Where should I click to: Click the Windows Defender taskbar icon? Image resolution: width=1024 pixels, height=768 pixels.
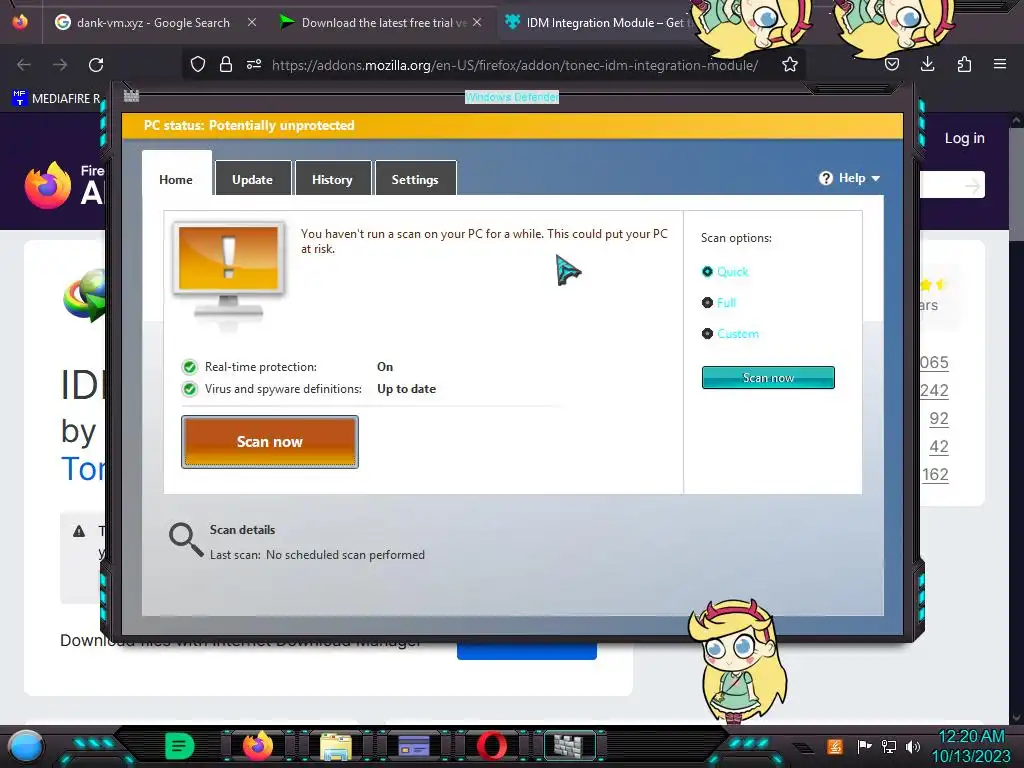[569, 746]
